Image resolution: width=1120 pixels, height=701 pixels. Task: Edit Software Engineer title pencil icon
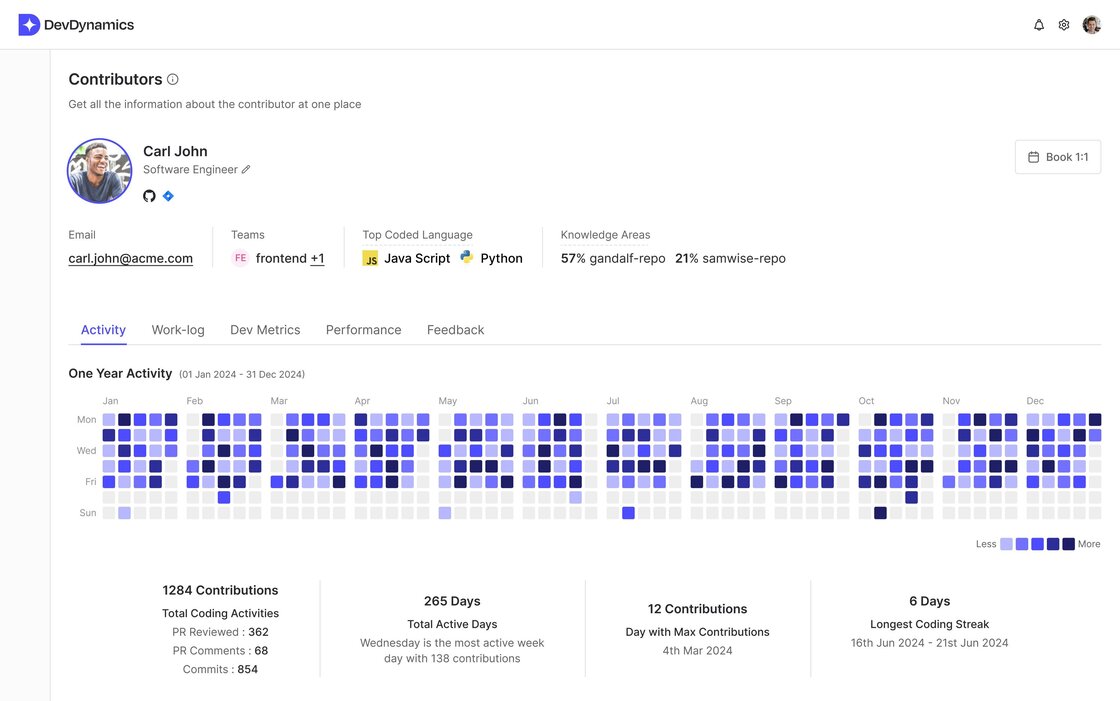tap(246, 169)
